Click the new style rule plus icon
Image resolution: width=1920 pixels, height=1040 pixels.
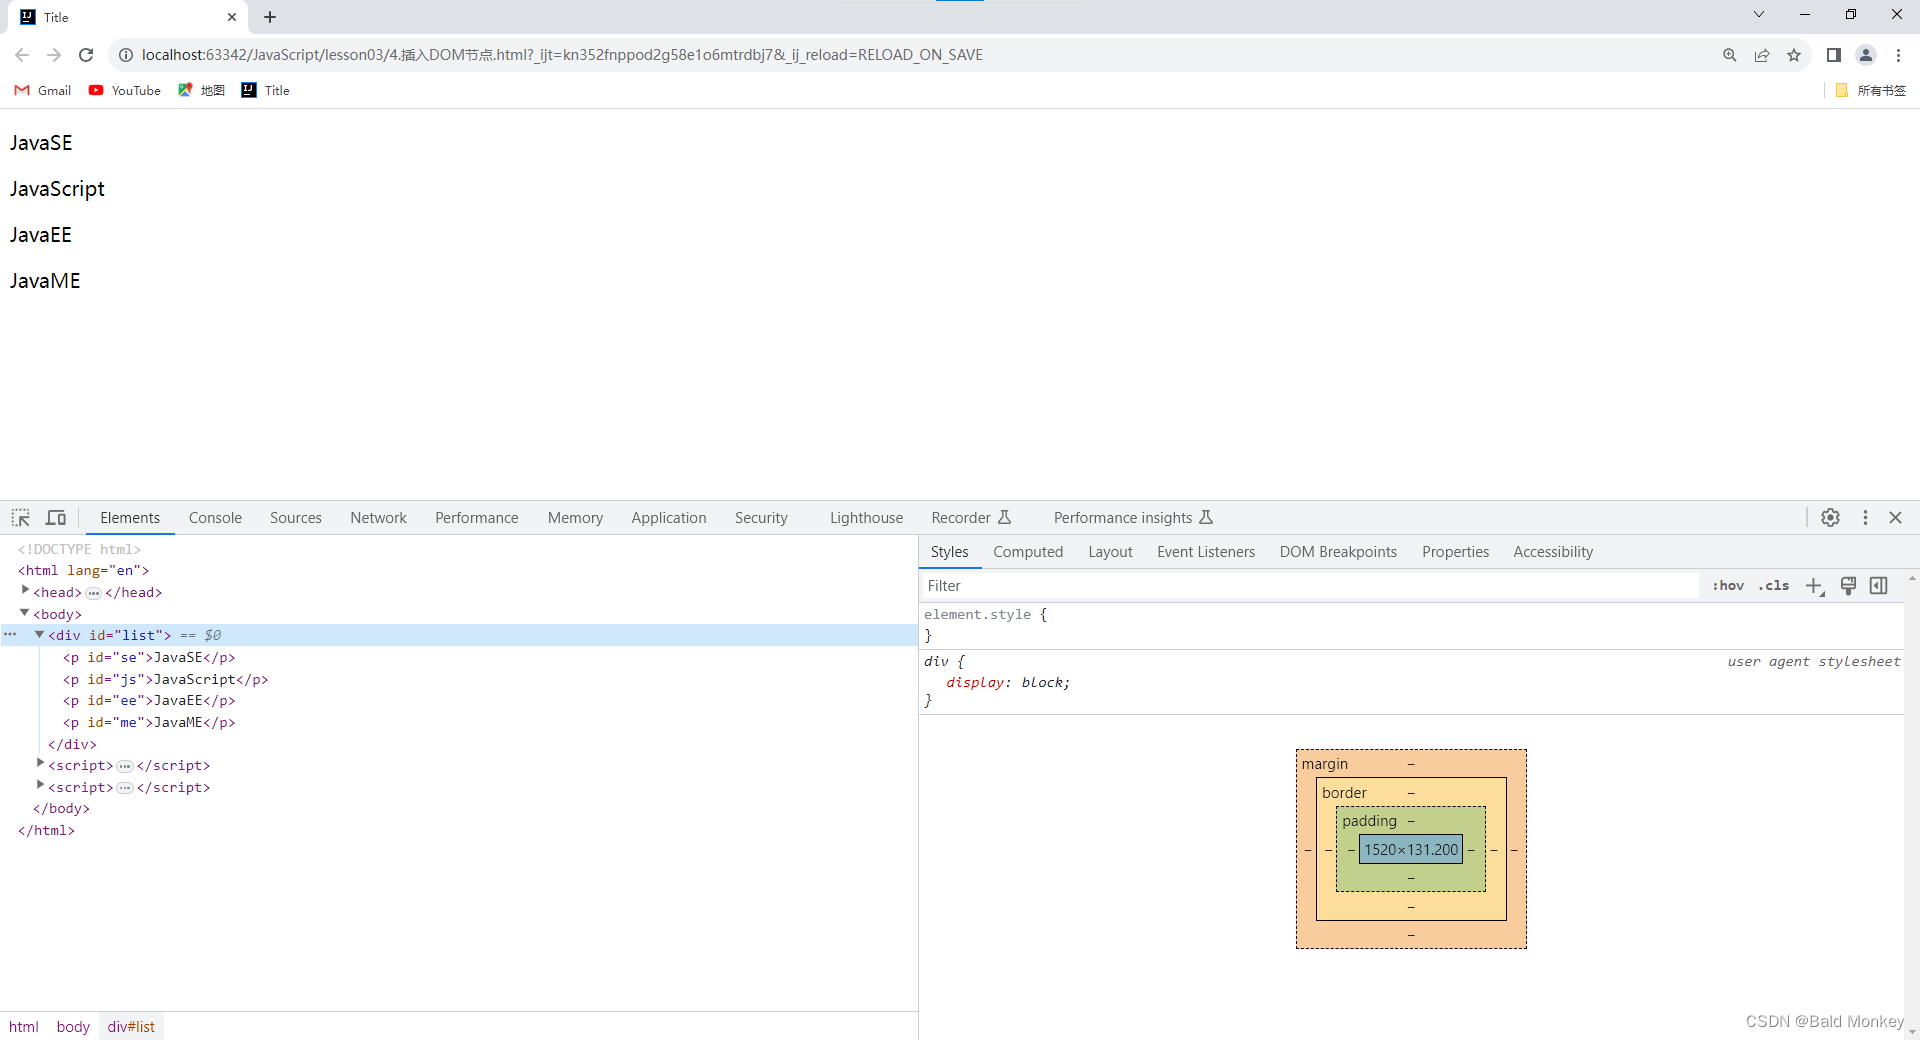(x=1814, y=586)
